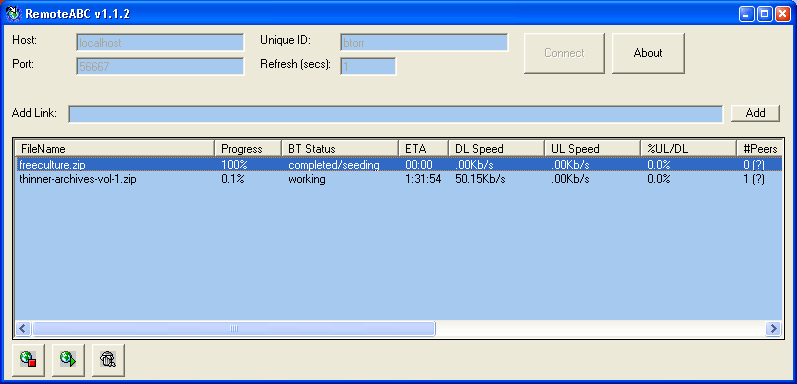Viewport: 797px width, 384px height.
Task: Click the RemoteABC title bar app icon
Action: pyautogui.click(x=12, y=14)
